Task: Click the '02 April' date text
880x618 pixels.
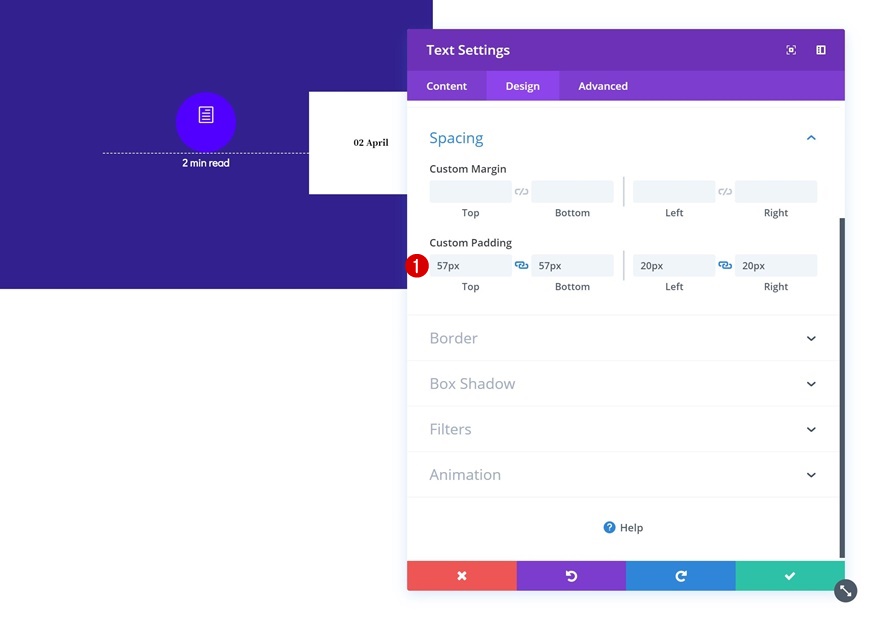Action: point(371,143)
